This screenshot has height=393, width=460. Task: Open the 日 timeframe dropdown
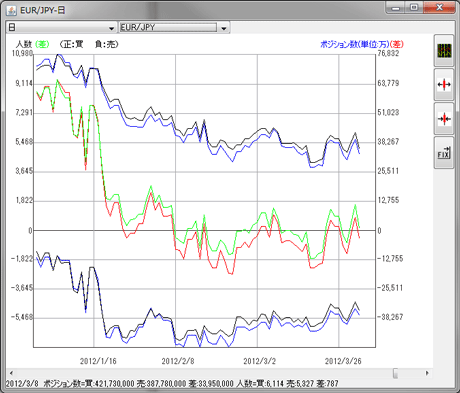tap(61, 28)
